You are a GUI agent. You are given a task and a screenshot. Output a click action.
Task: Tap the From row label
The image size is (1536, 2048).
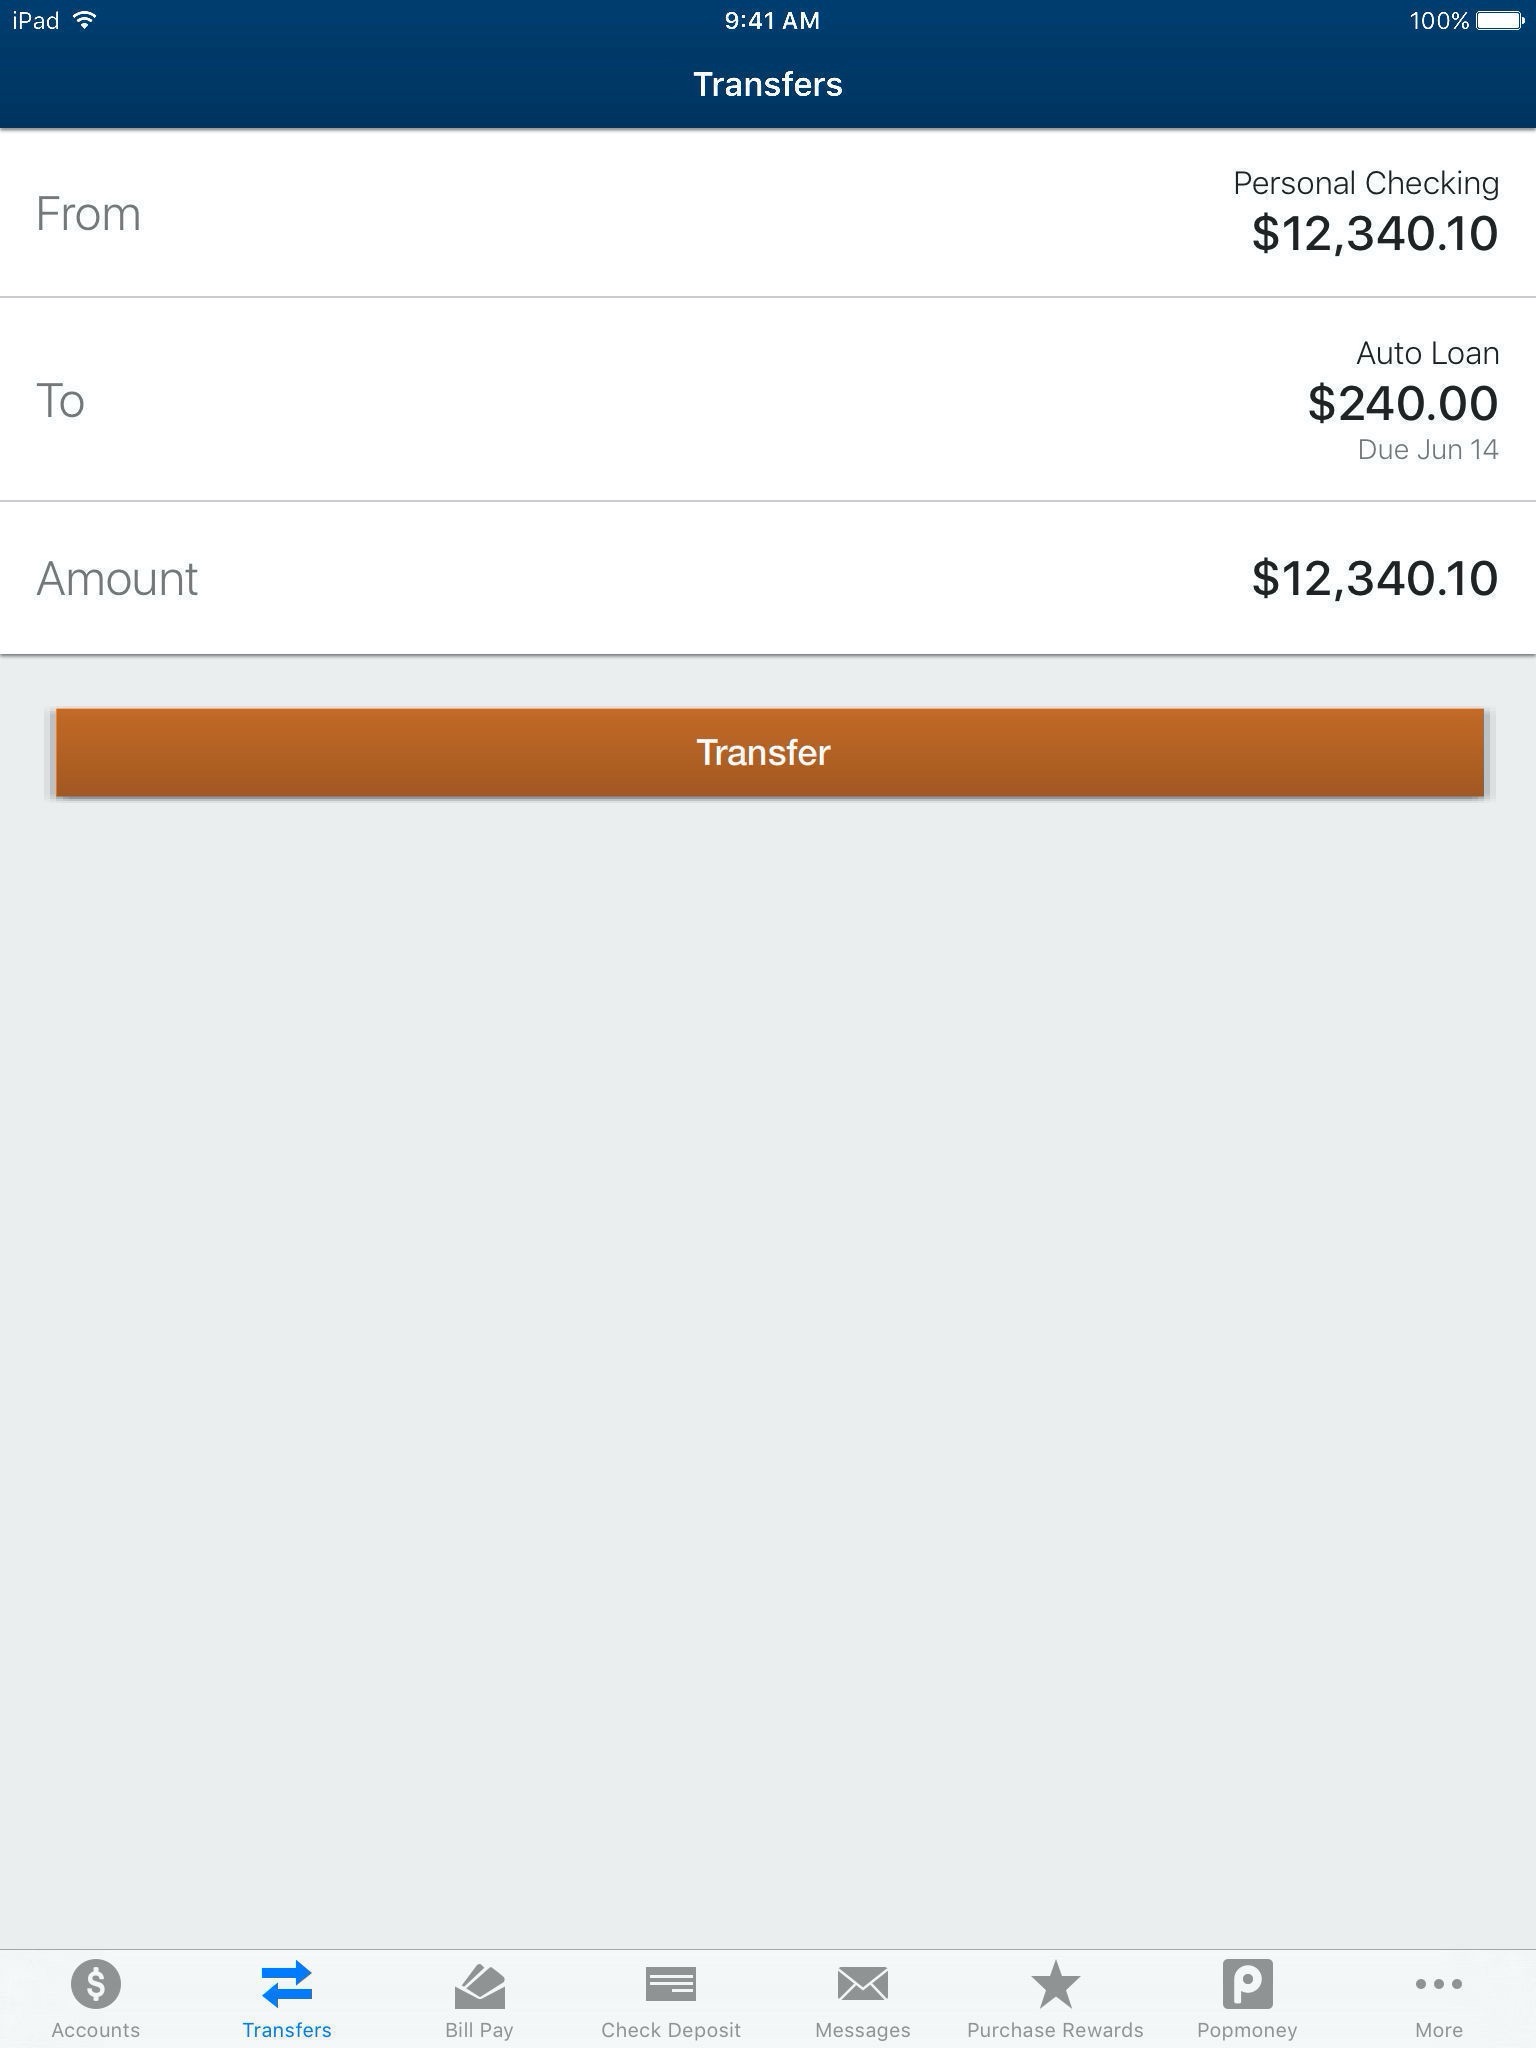click(x=88, y=214)
